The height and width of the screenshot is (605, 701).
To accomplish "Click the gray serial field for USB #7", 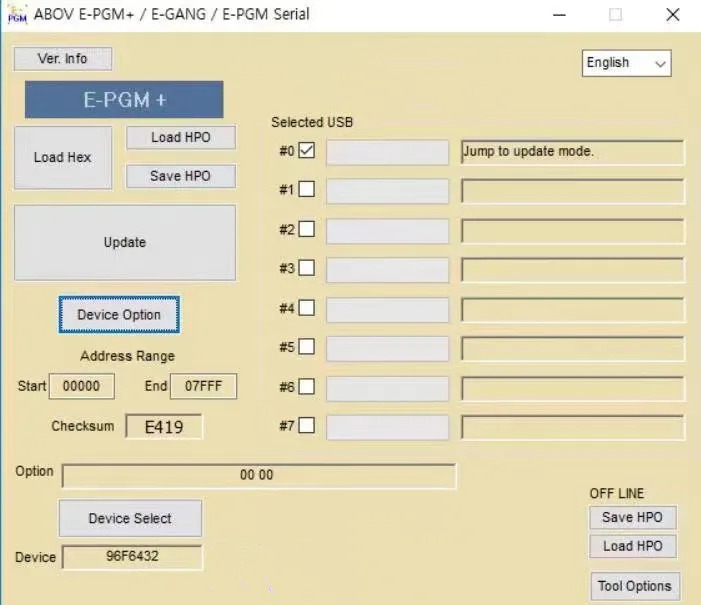I will pos(387,427).
